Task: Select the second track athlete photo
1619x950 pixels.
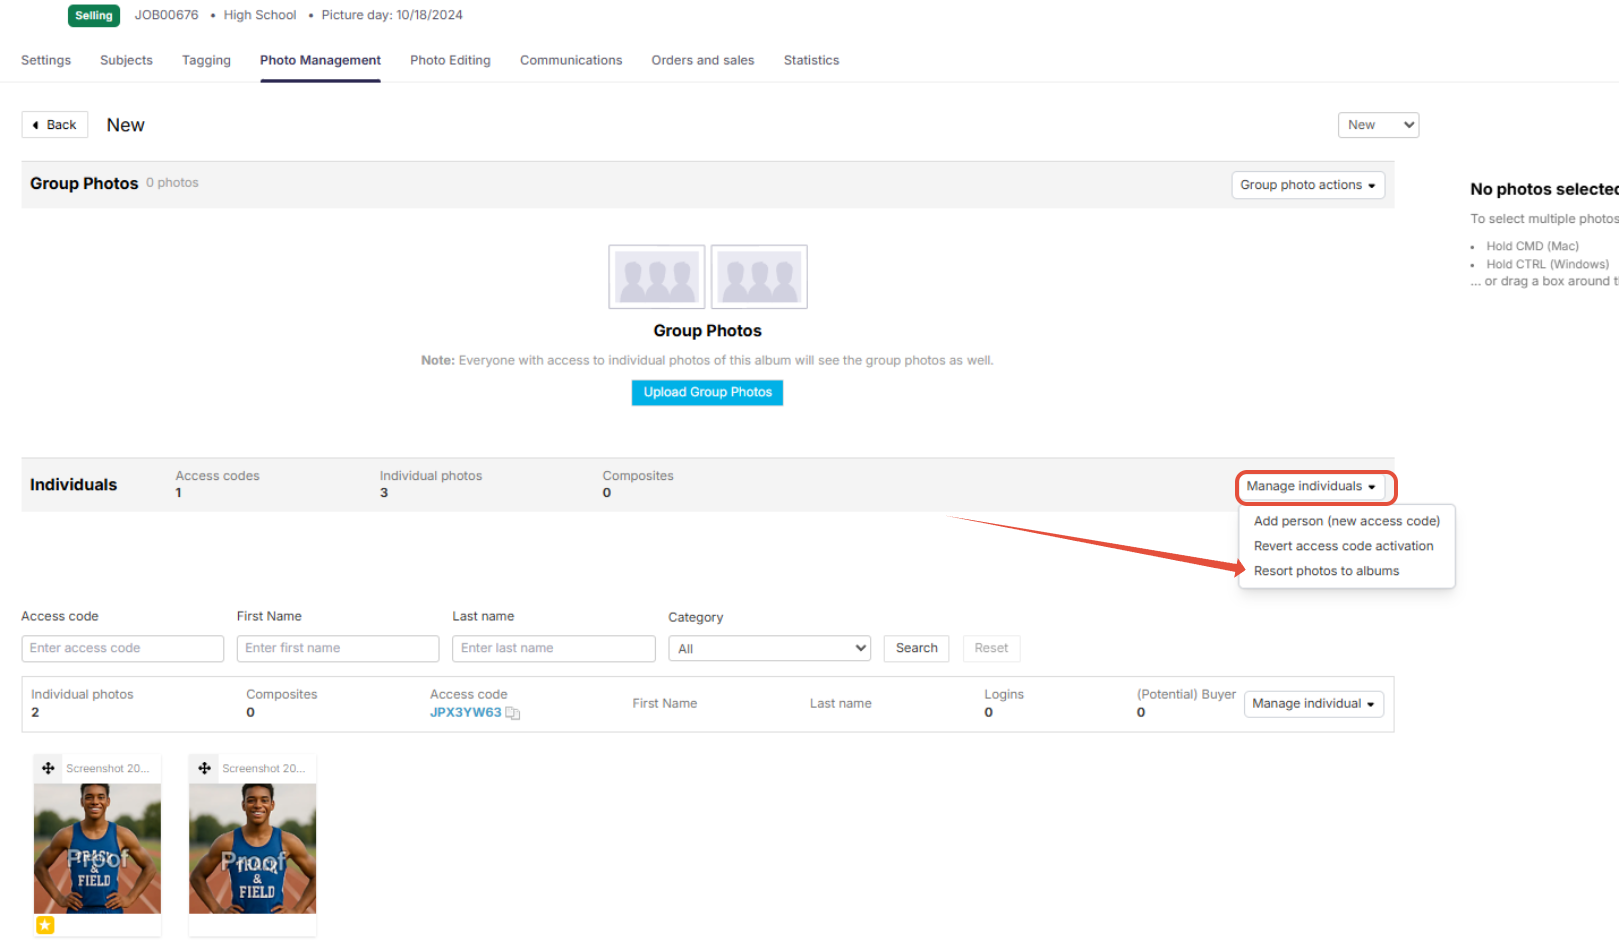Action: click(253, 848)
